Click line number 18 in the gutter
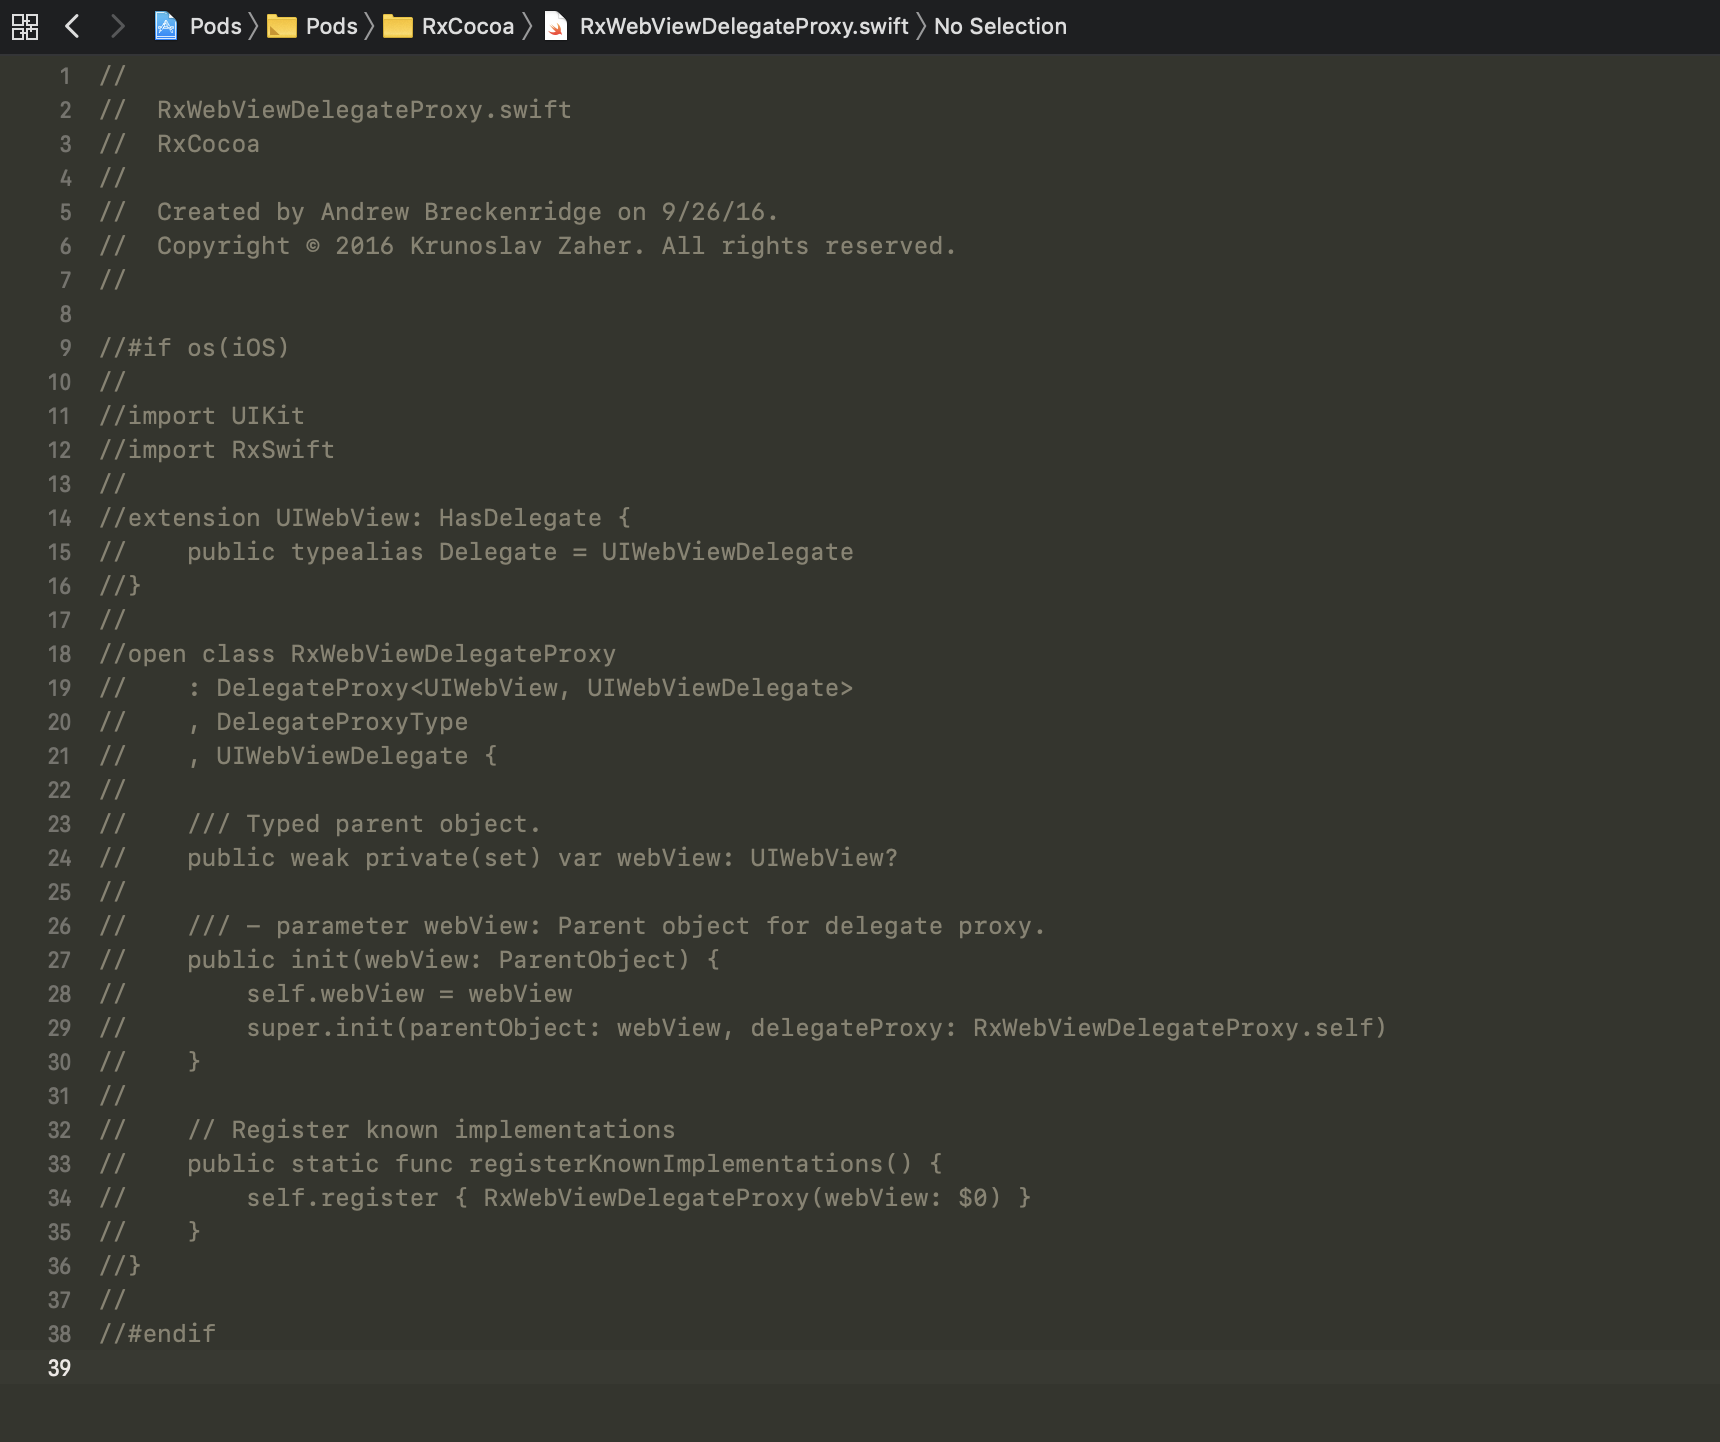 pyautogui.click(x=59, y=654)
